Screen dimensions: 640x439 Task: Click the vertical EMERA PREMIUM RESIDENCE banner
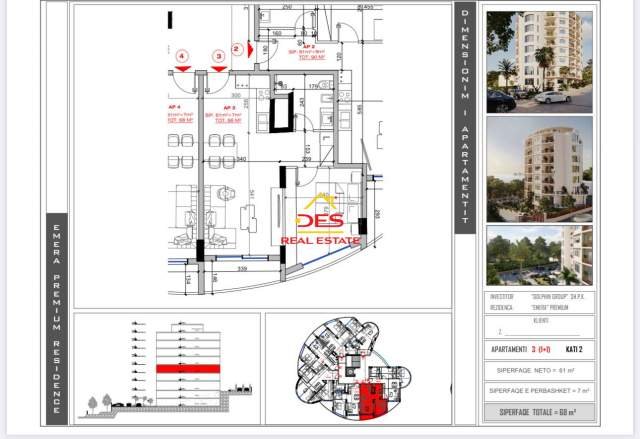(x=57, y=319)
